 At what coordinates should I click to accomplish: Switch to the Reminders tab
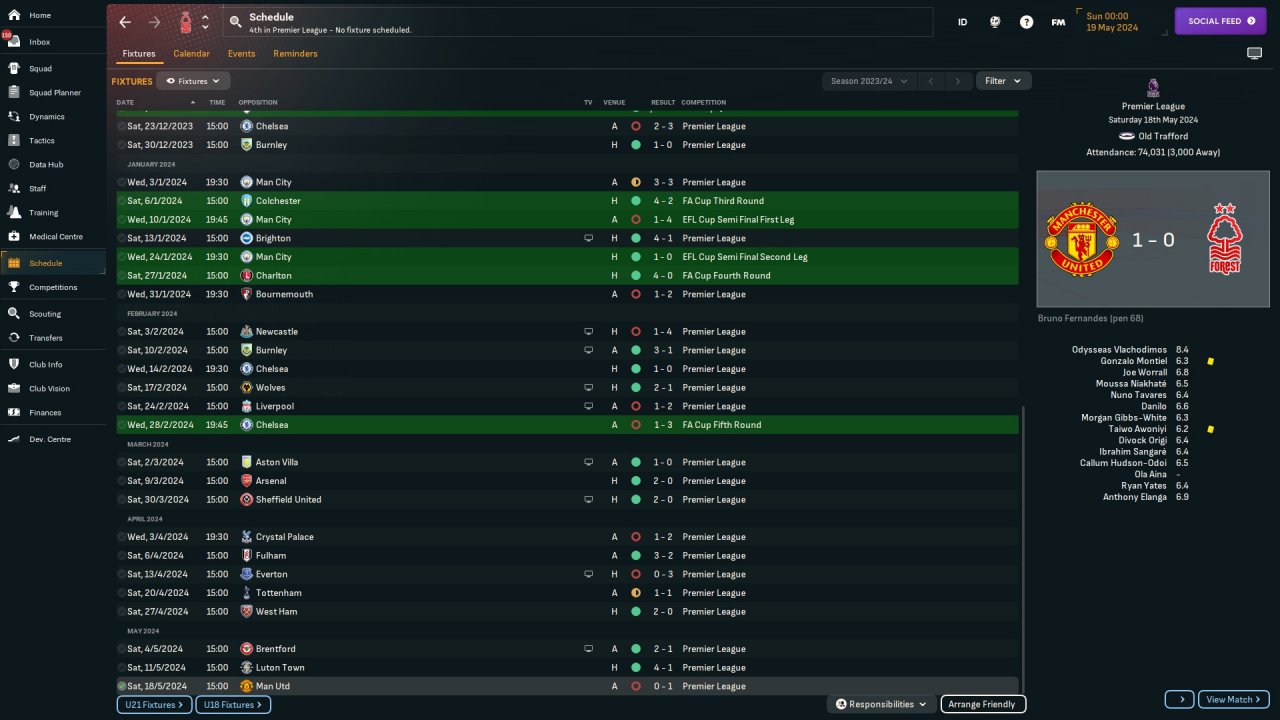(295, 54)
